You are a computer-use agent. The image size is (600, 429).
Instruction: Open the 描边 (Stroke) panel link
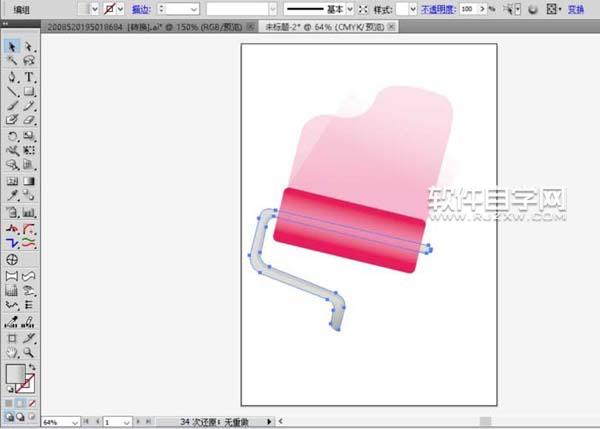tap(141, 9)
